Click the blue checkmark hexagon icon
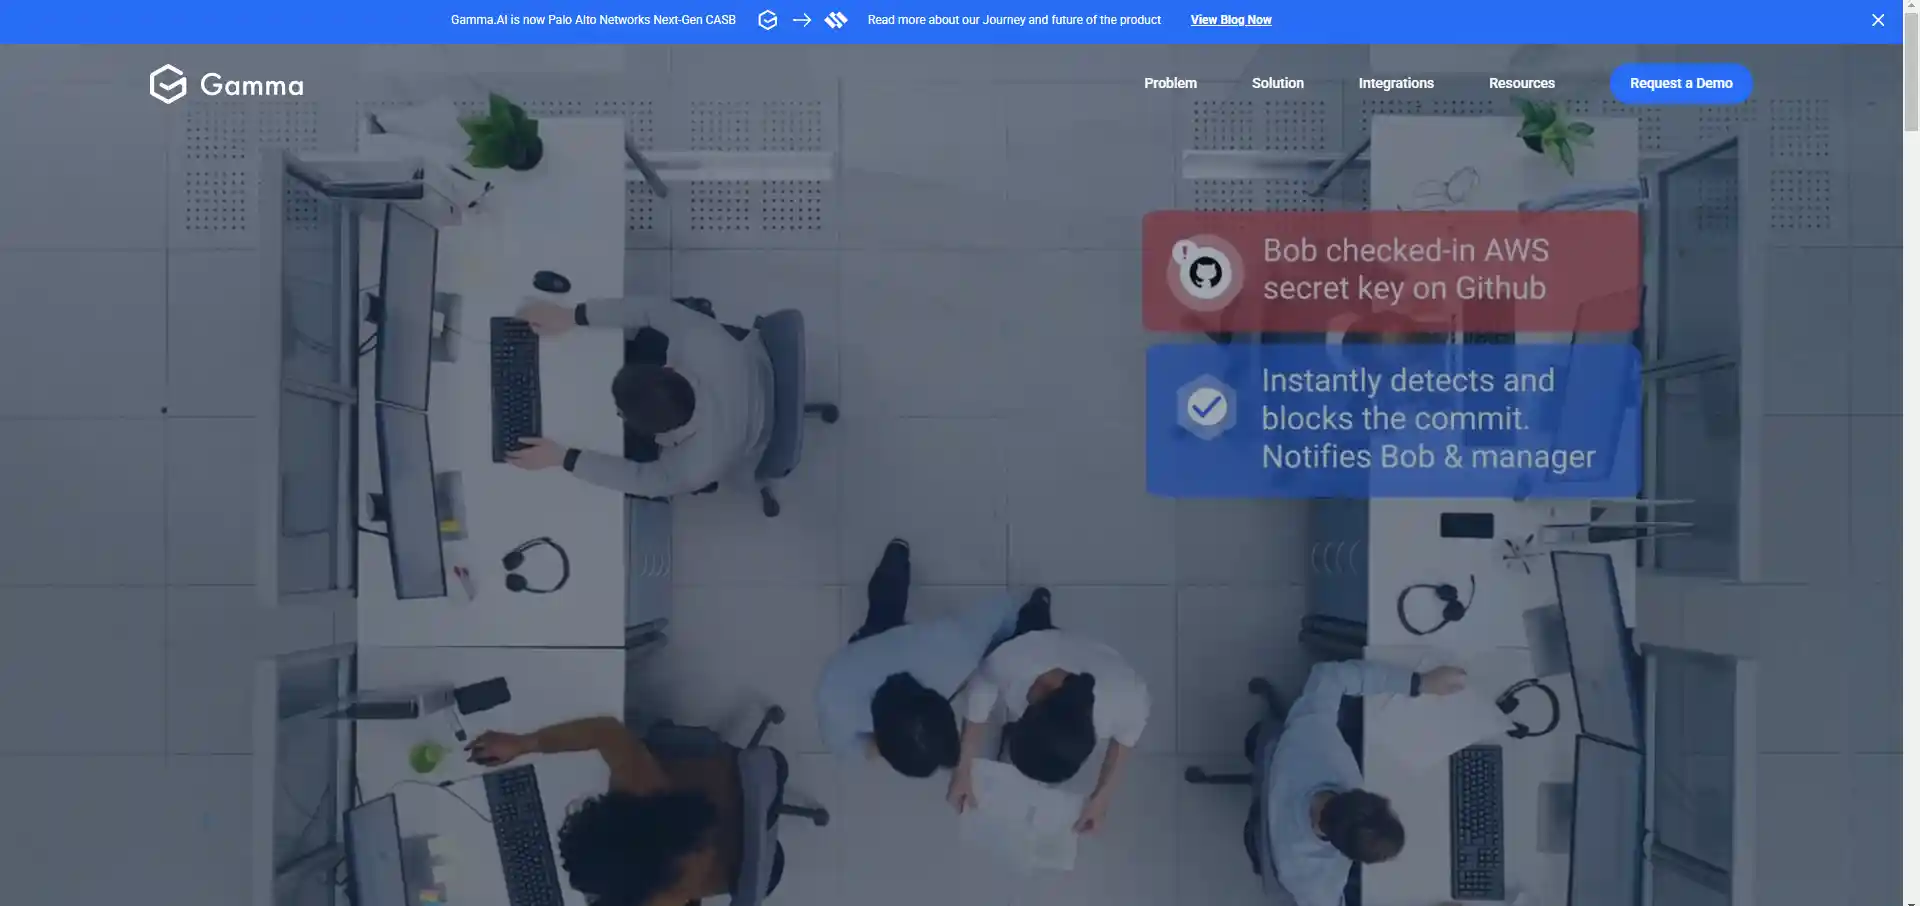The height and width of the screenshot is (906, 1920). [1207, 407]
